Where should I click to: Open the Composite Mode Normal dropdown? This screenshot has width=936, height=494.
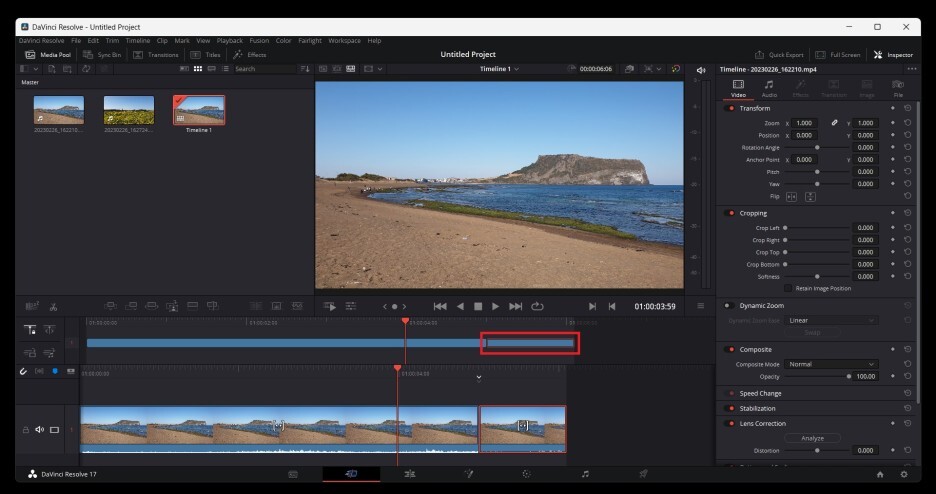831,364
